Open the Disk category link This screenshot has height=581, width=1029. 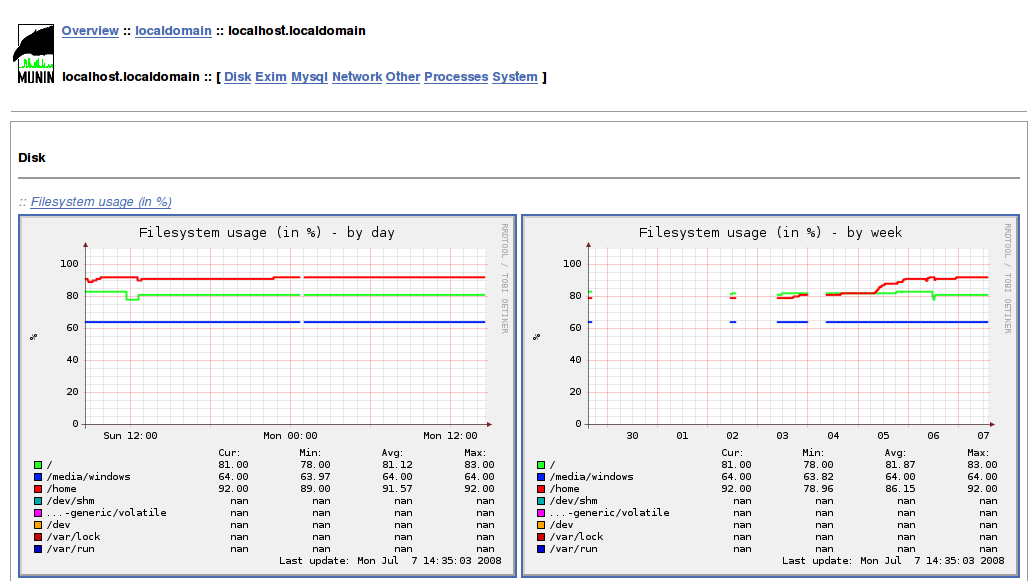[237, 77]
